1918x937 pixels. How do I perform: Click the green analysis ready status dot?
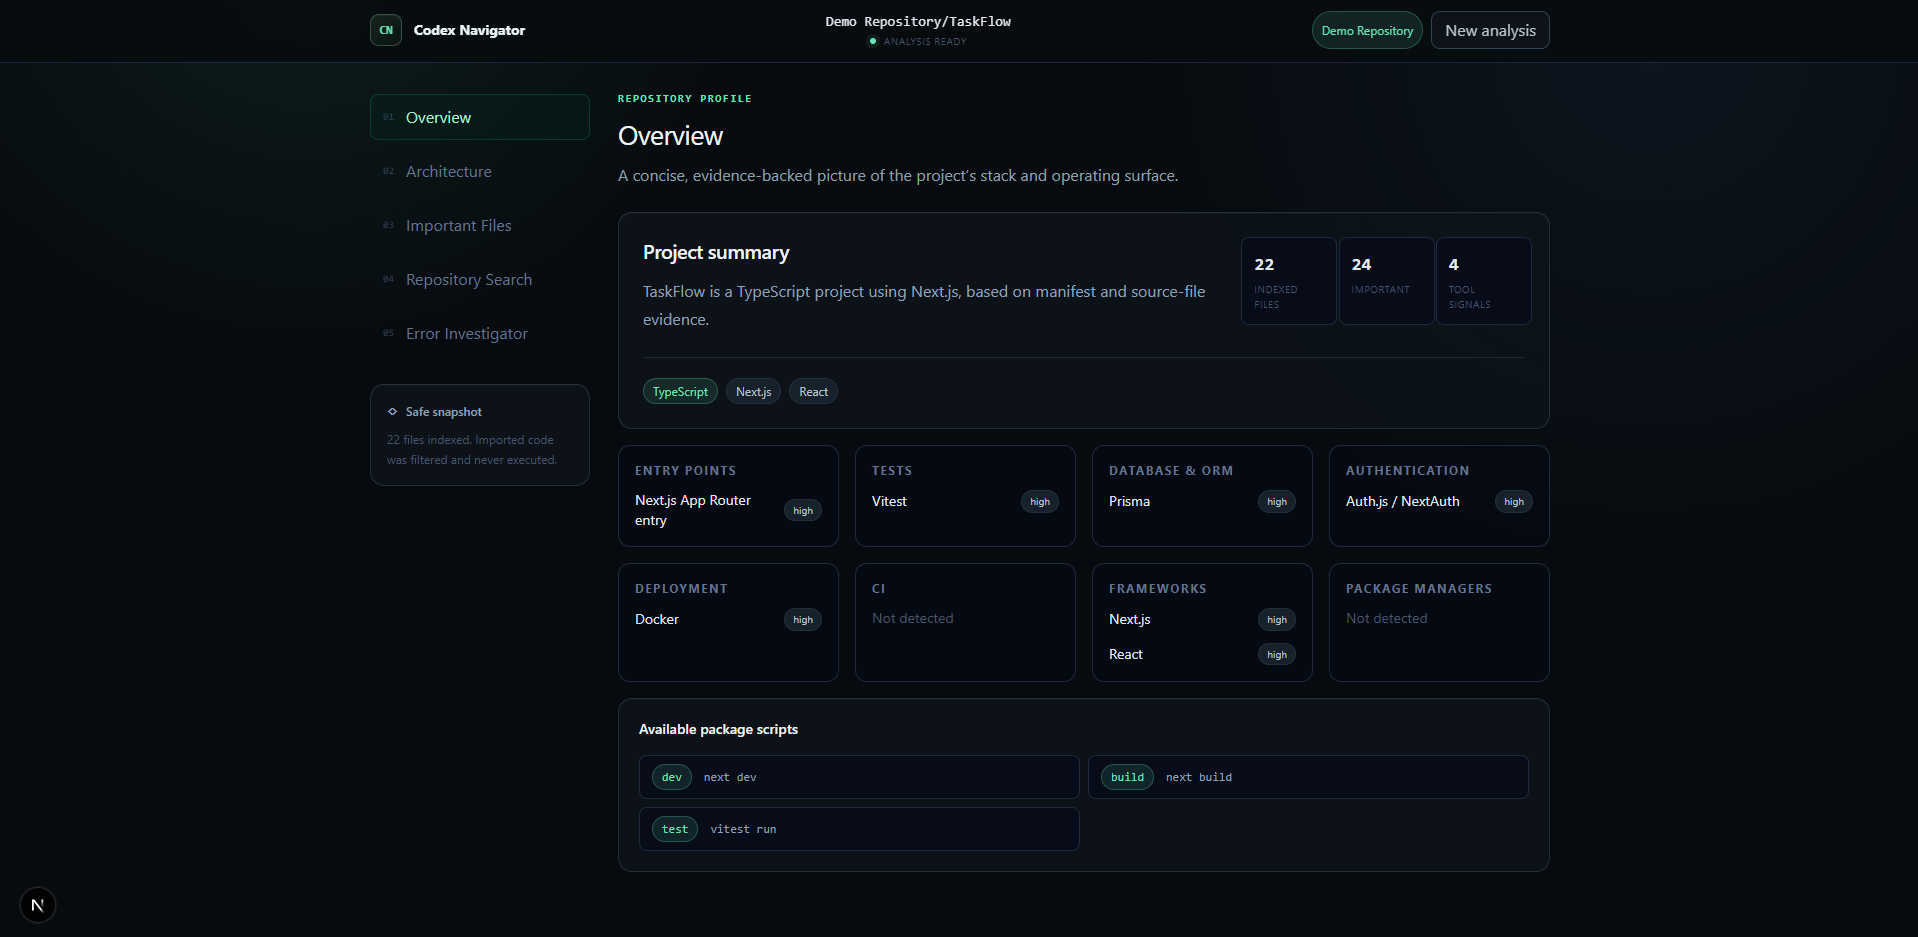tap(873, 41)
